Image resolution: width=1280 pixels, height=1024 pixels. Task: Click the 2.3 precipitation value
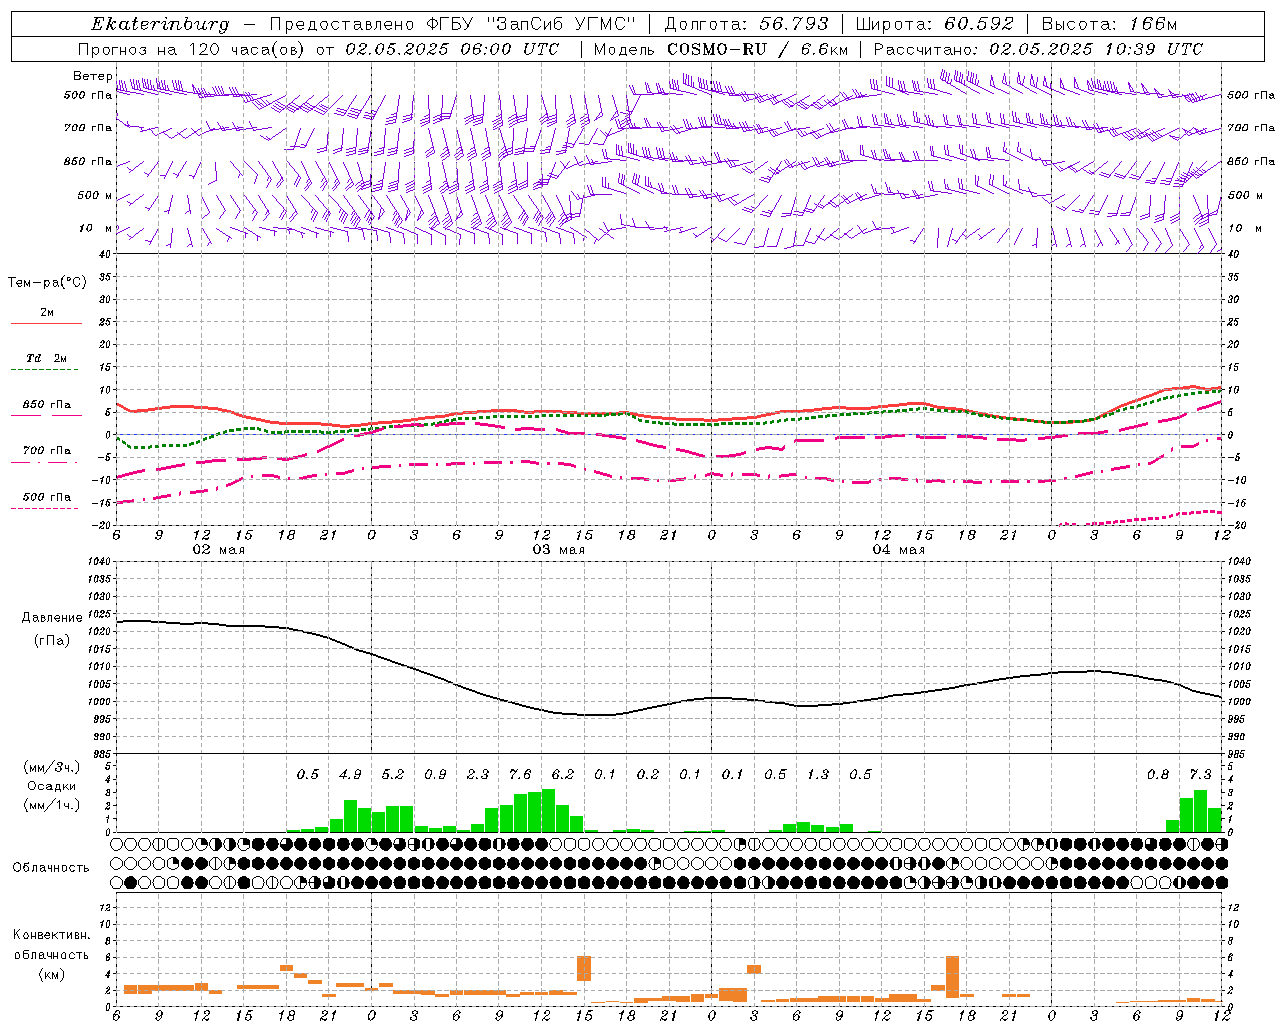(478, 774)
